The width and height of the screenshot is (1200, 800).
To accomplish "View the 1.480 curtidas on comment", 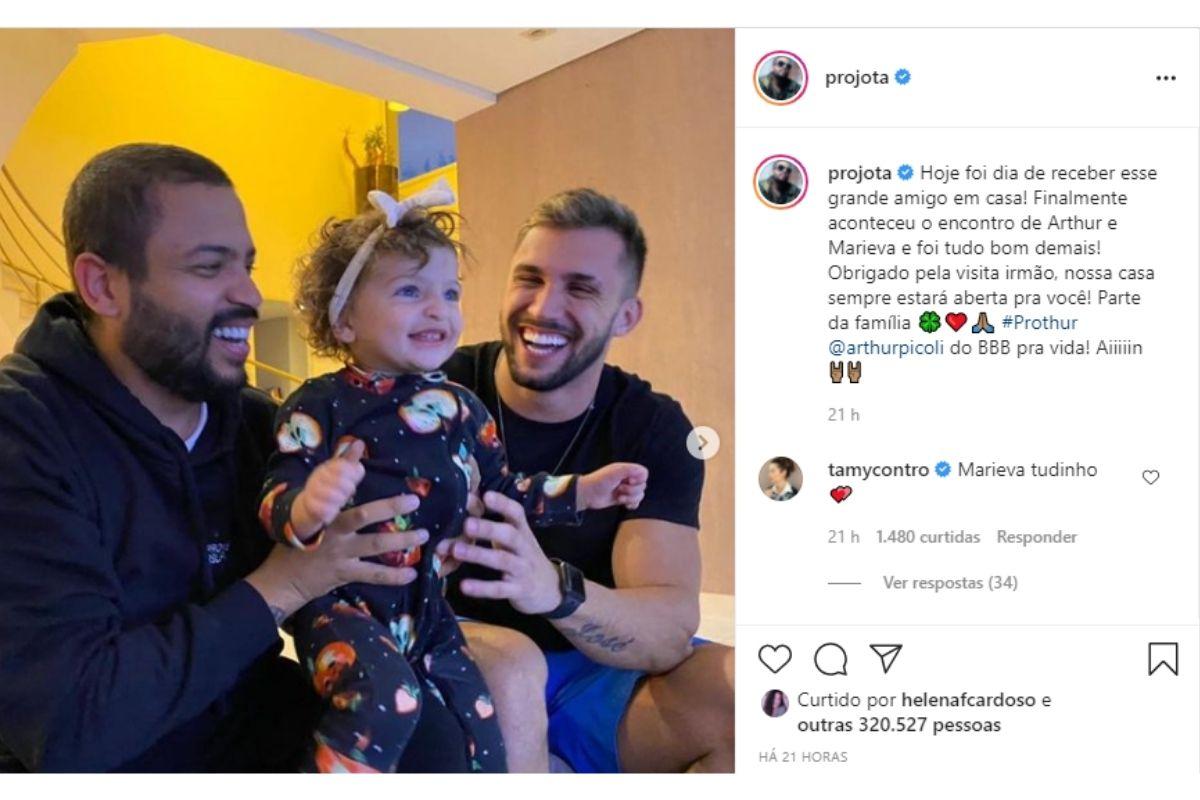I will [928, 537].
